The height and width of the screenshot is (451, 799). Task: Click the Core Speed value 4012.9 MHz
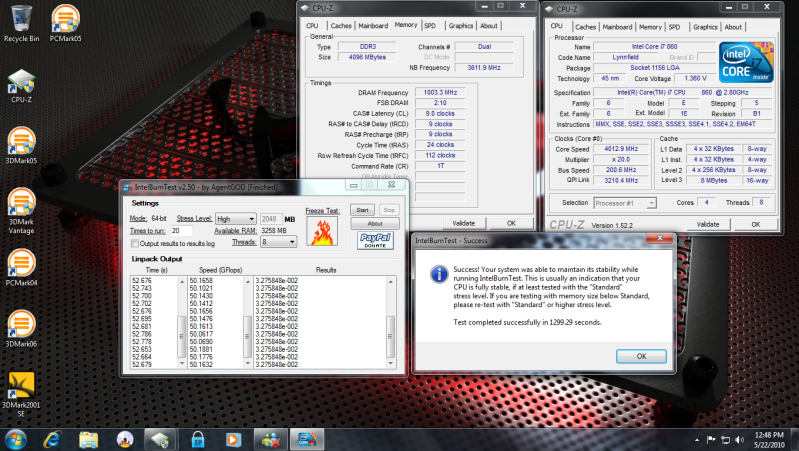[x=621, y=149]
